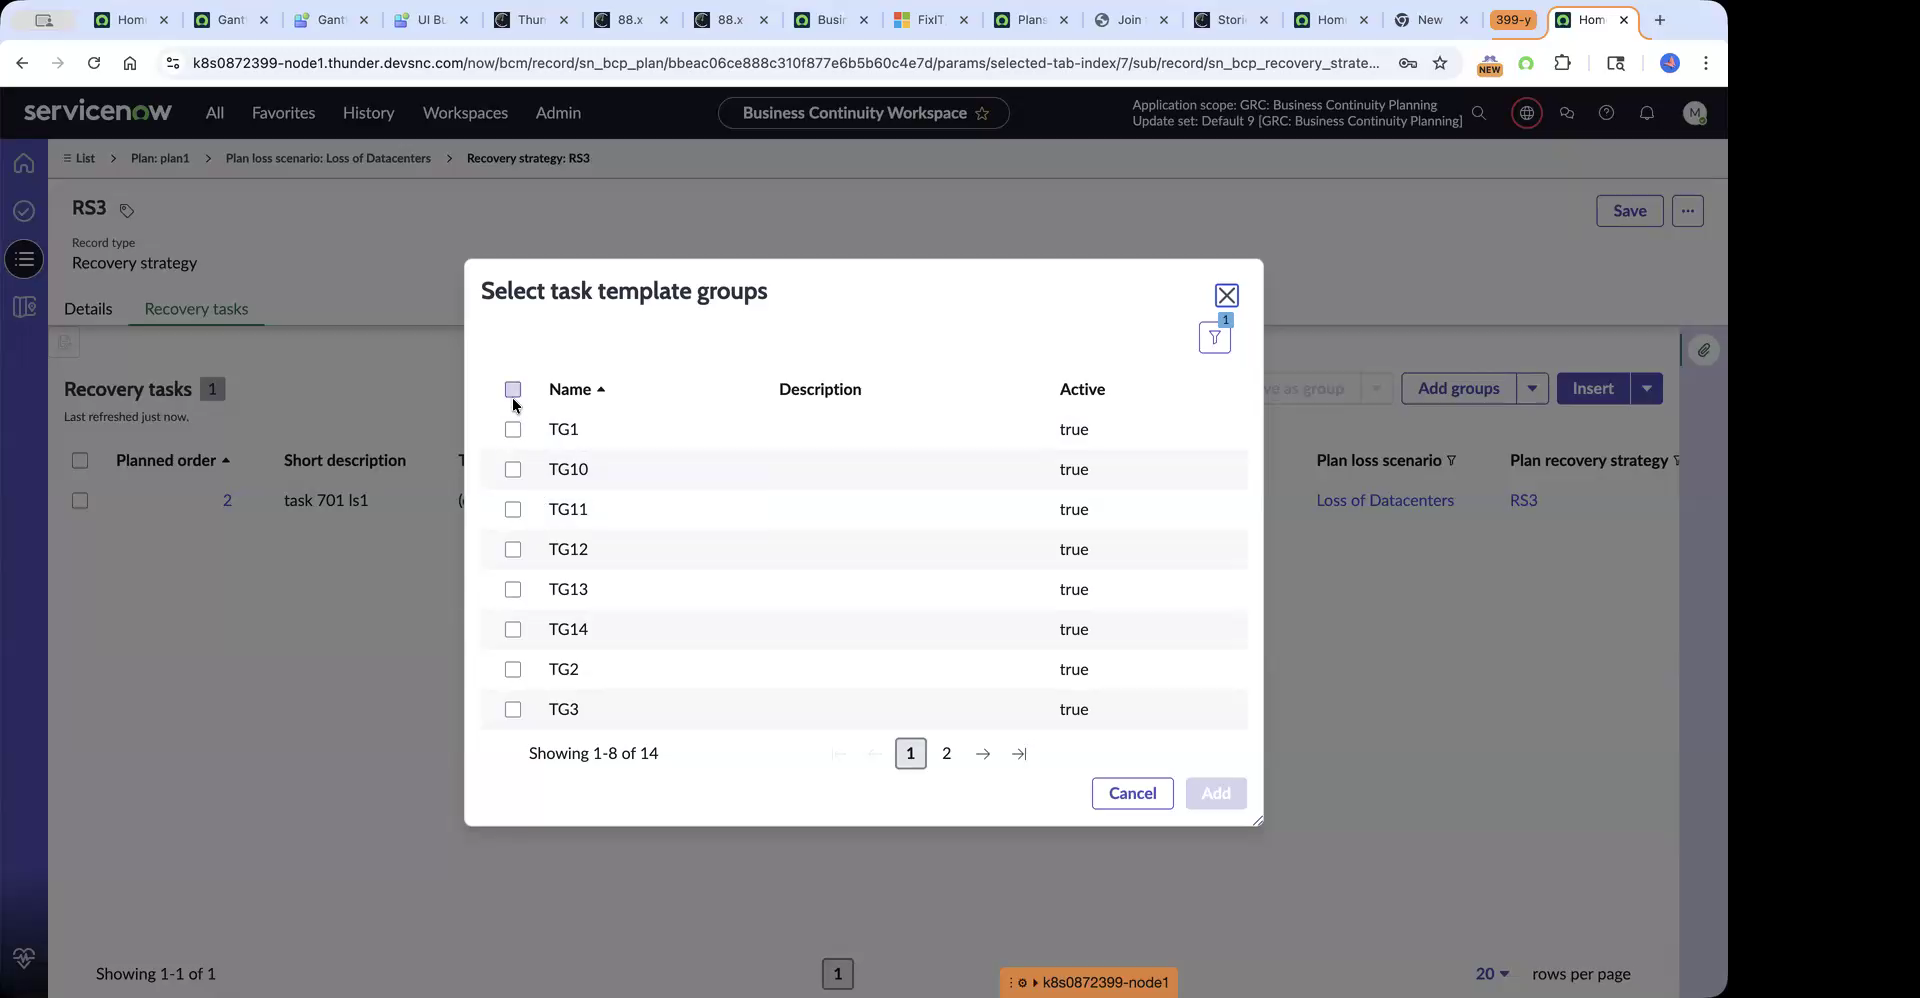Open the notifications bell icon

tap(1647, 113)
